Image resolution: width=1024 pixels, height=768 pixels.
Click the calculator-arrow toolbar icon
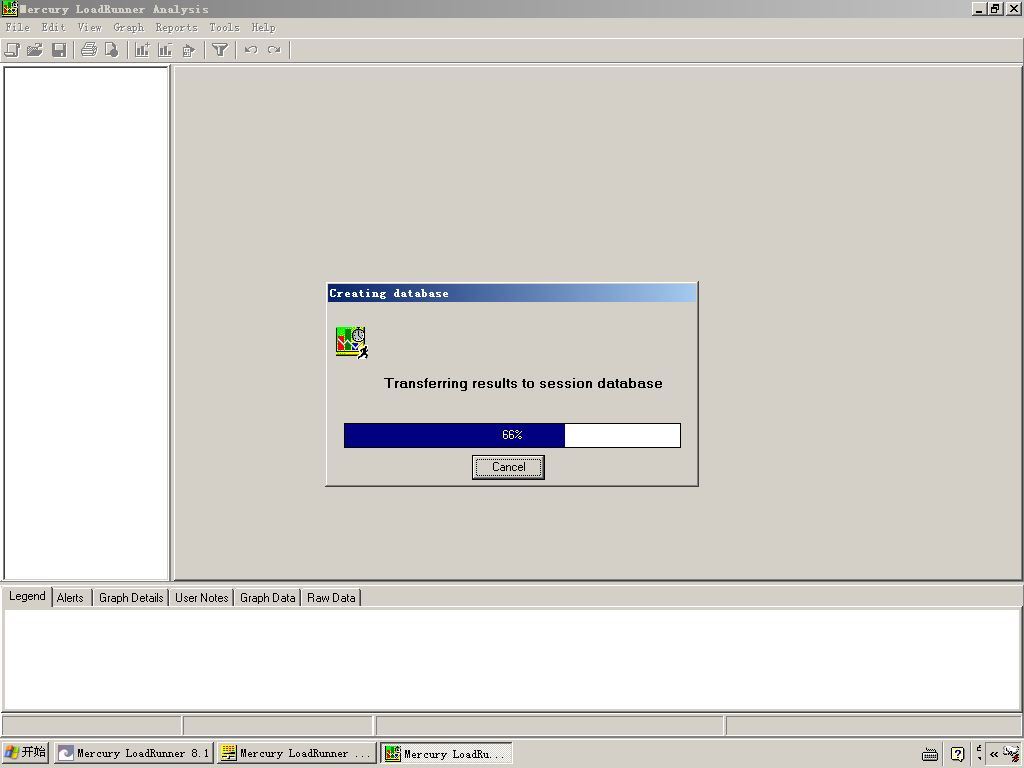[x=189, y=50]
